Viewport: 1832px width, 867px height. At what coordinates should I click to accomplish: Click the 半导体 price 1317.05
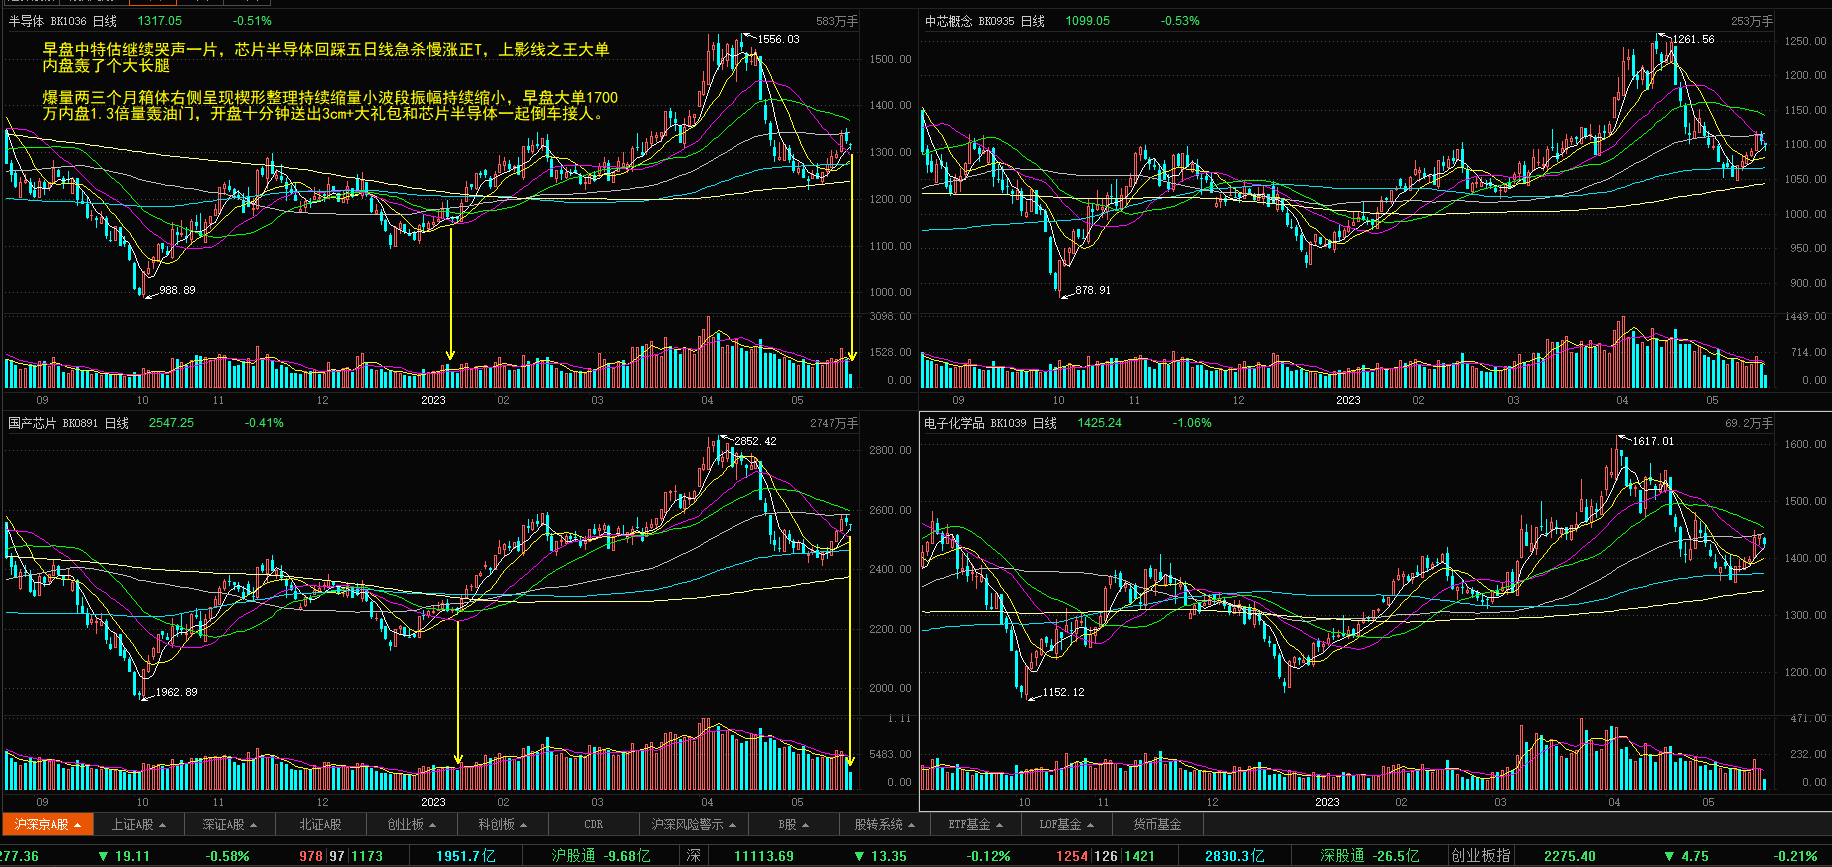(160, 21)
